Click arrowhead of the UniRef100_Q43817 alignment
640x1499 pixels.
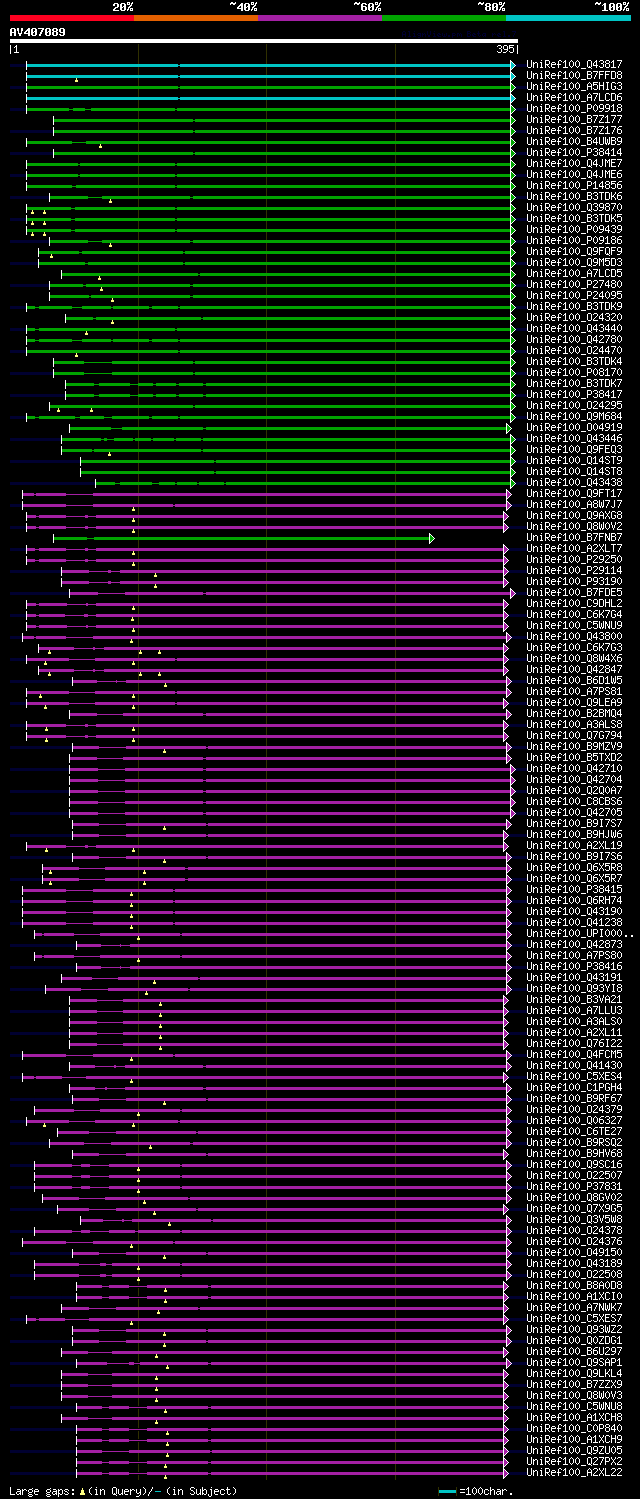pos(513,65)
